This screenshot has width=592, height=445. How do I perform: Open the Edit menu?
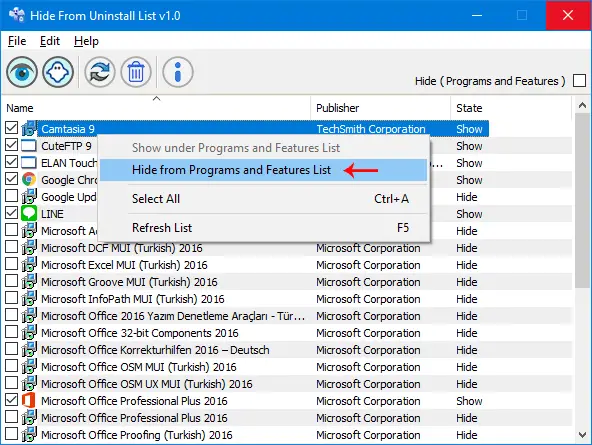coord(50,41)
